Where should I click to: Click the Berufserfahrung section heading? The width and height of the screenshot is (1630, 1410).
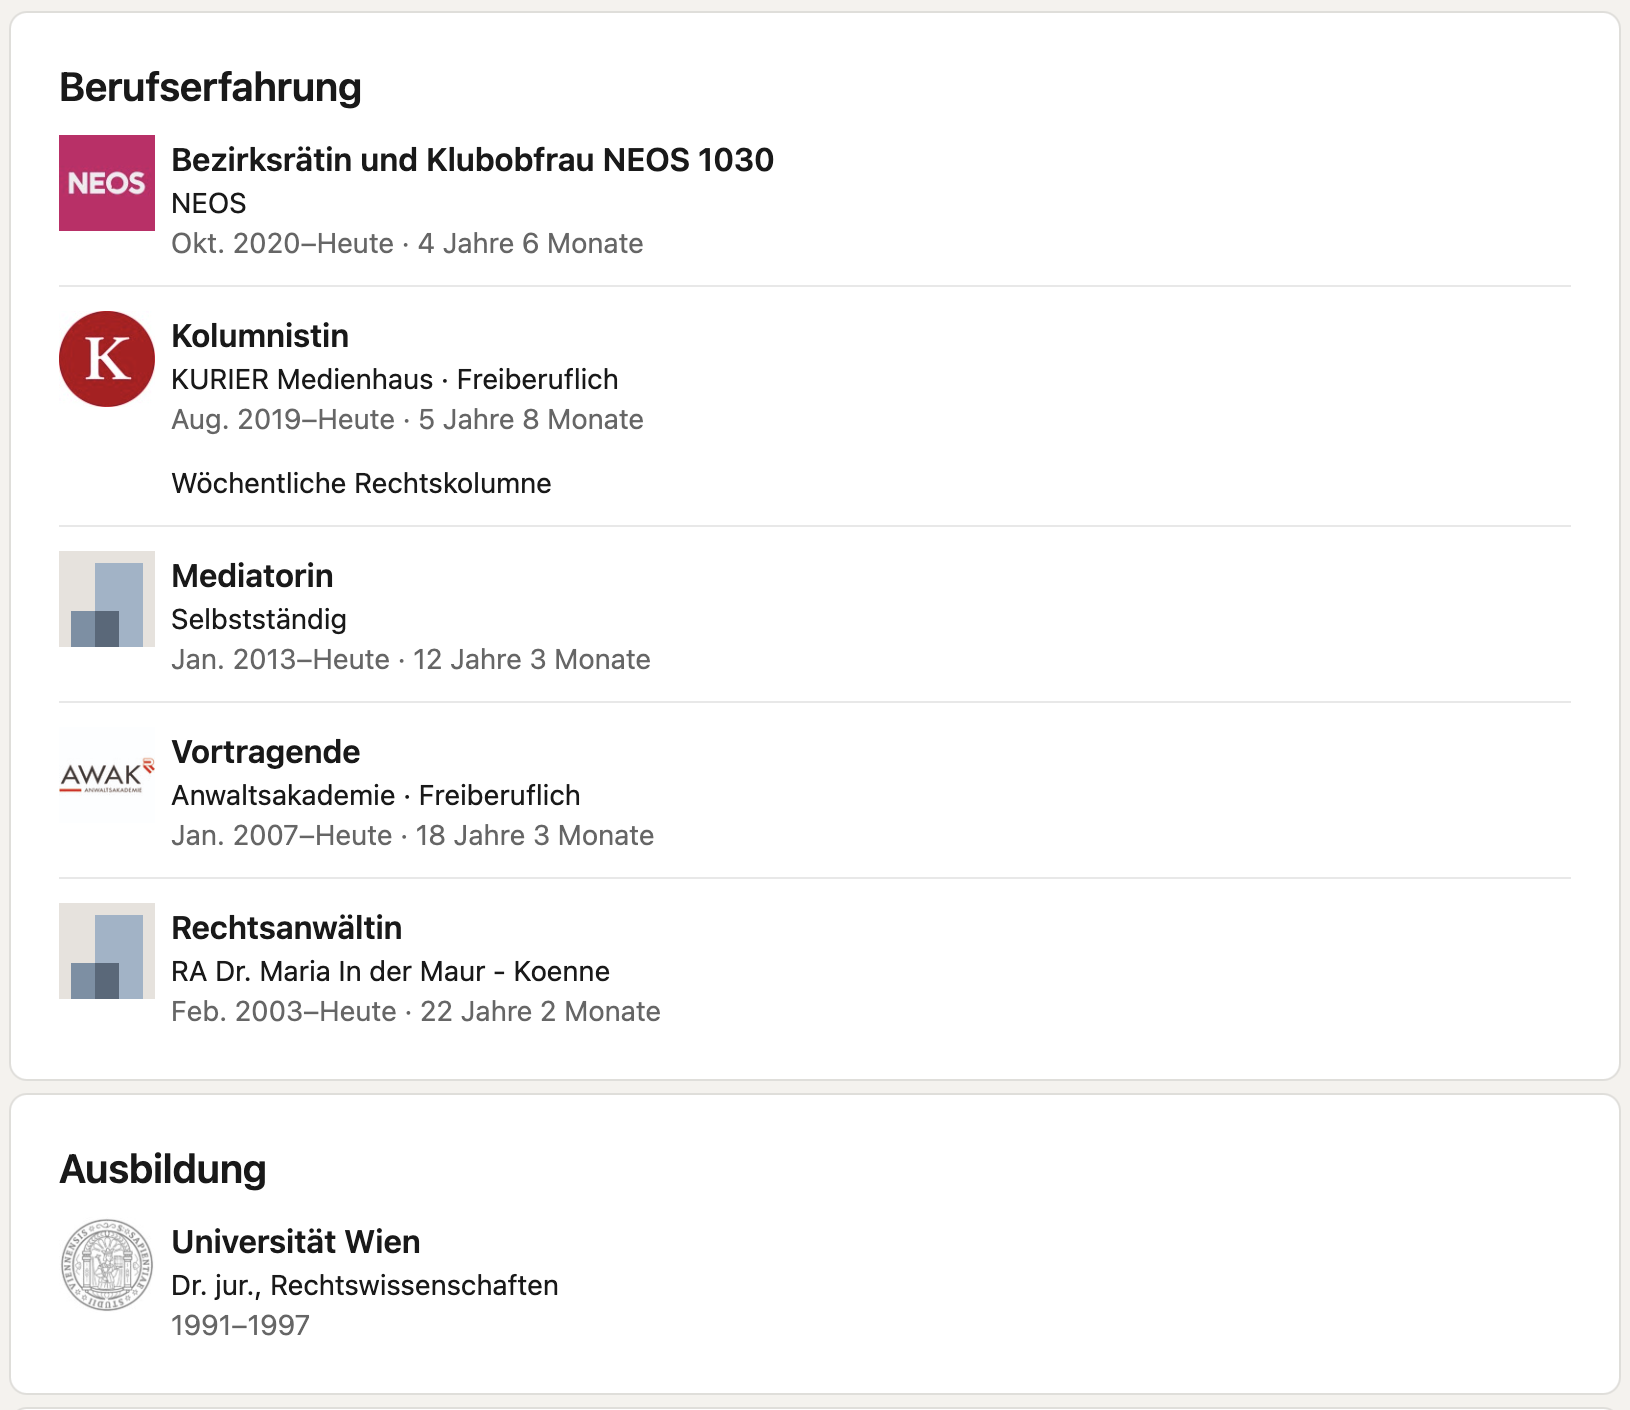(x=210, y=87)
